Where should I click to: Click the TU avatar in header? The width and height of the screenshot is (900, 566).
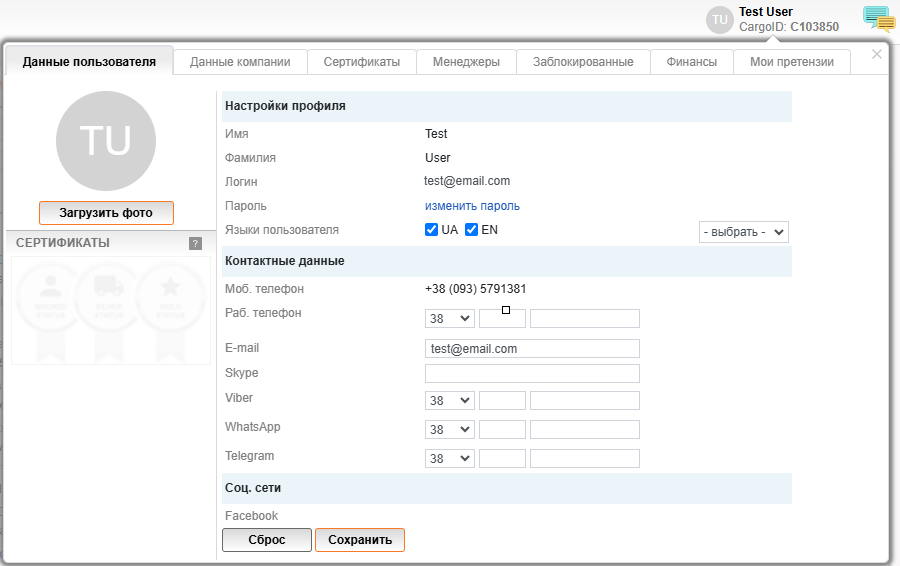point(719,20)
